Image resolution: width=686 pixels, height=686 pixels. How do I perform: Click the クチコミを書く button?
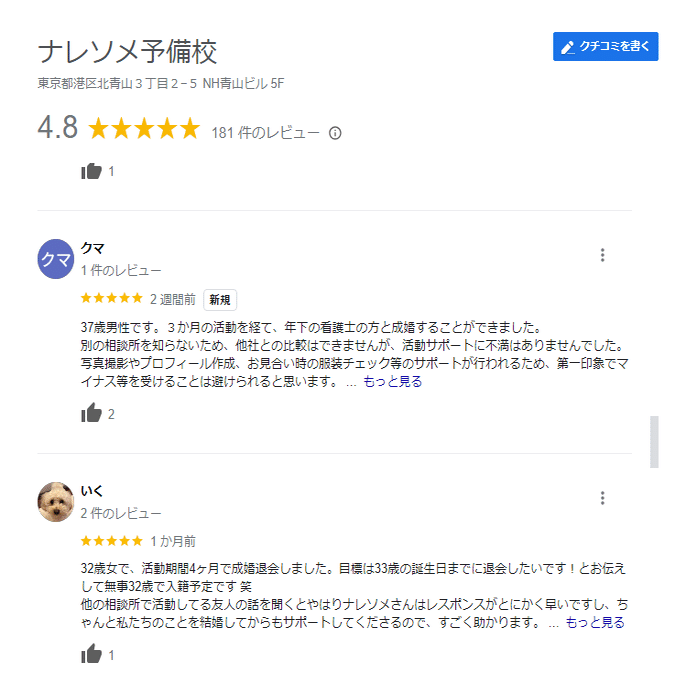605,46
